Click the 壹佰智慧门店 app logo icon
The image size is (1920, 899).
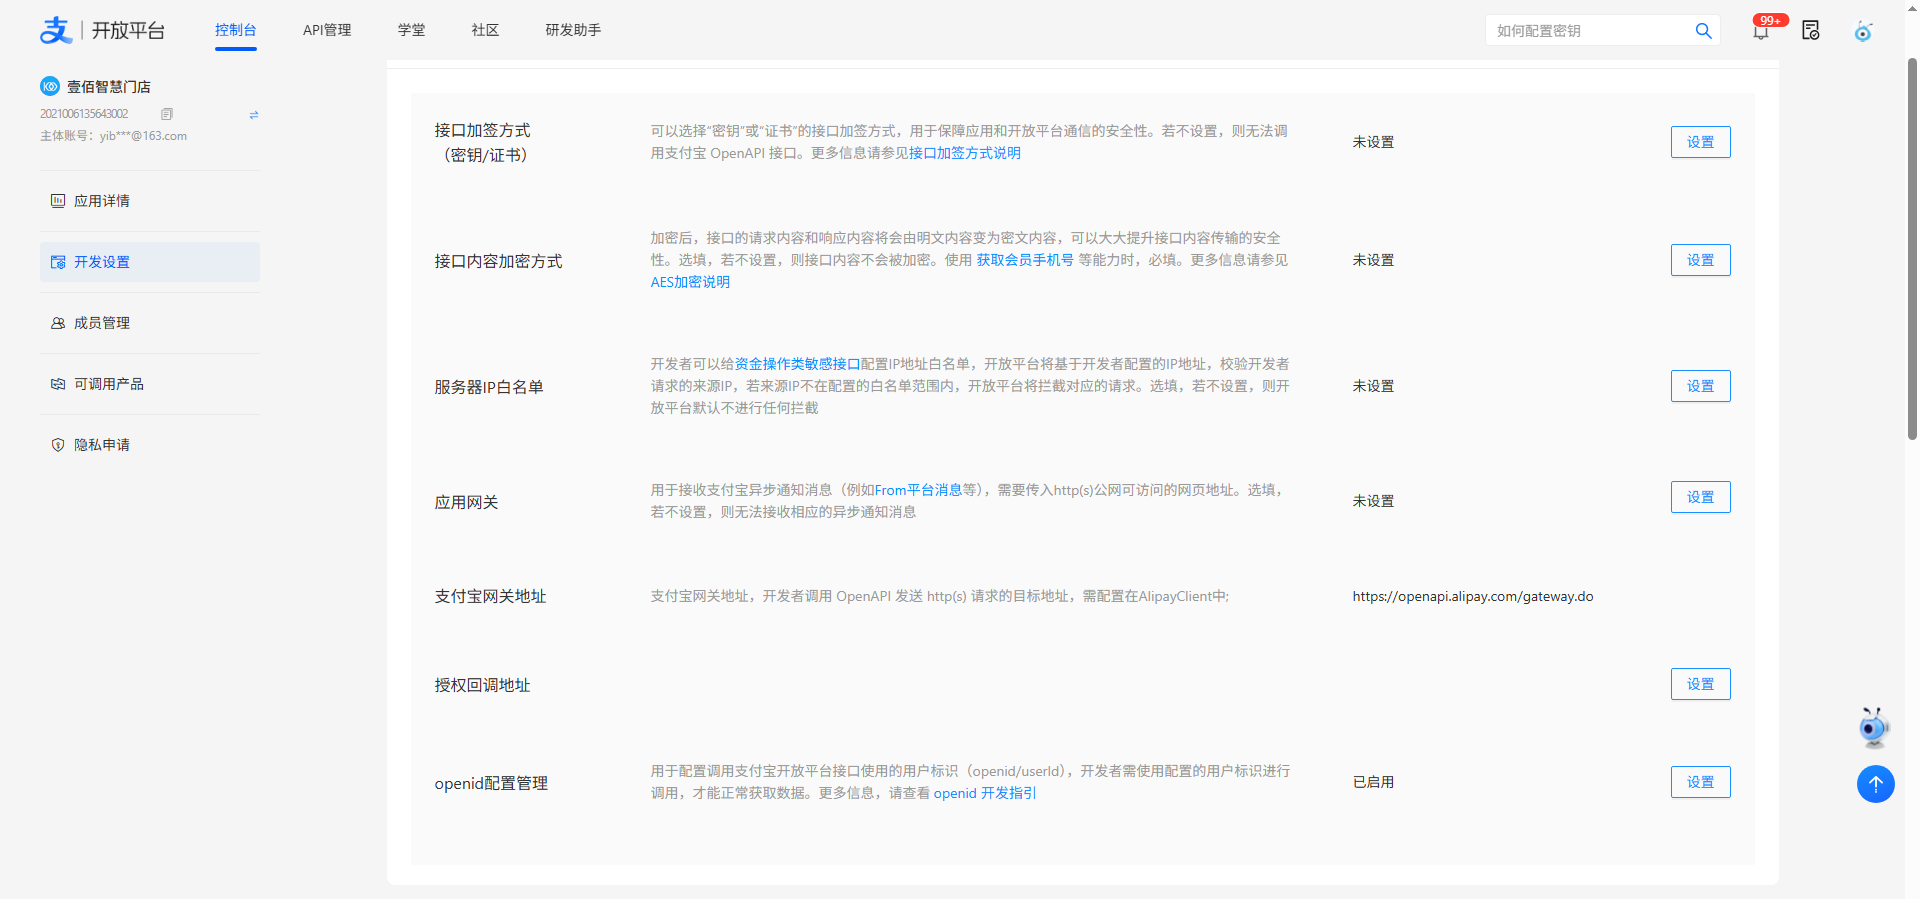click(x=50, y=86)
